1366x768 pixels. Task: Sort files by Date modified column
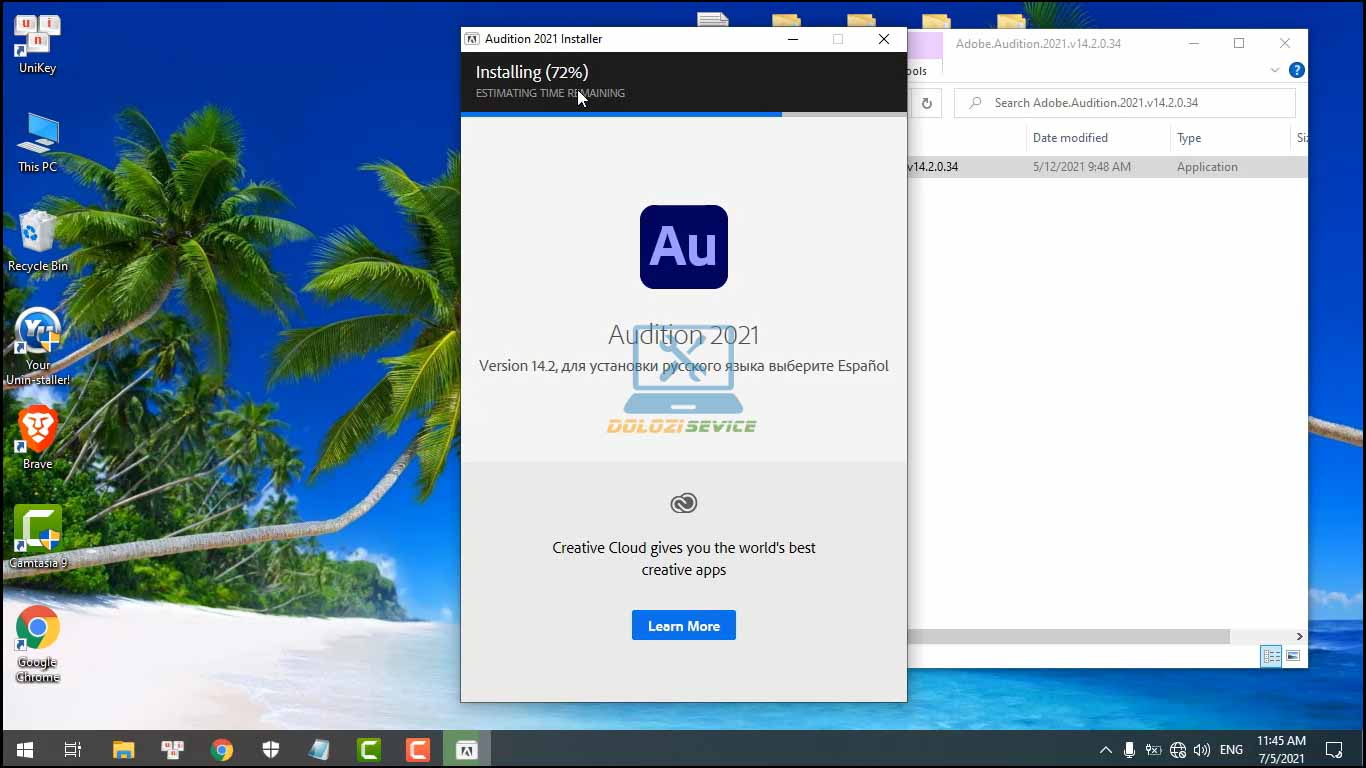pyautogui.click(x=1070, y=138)
